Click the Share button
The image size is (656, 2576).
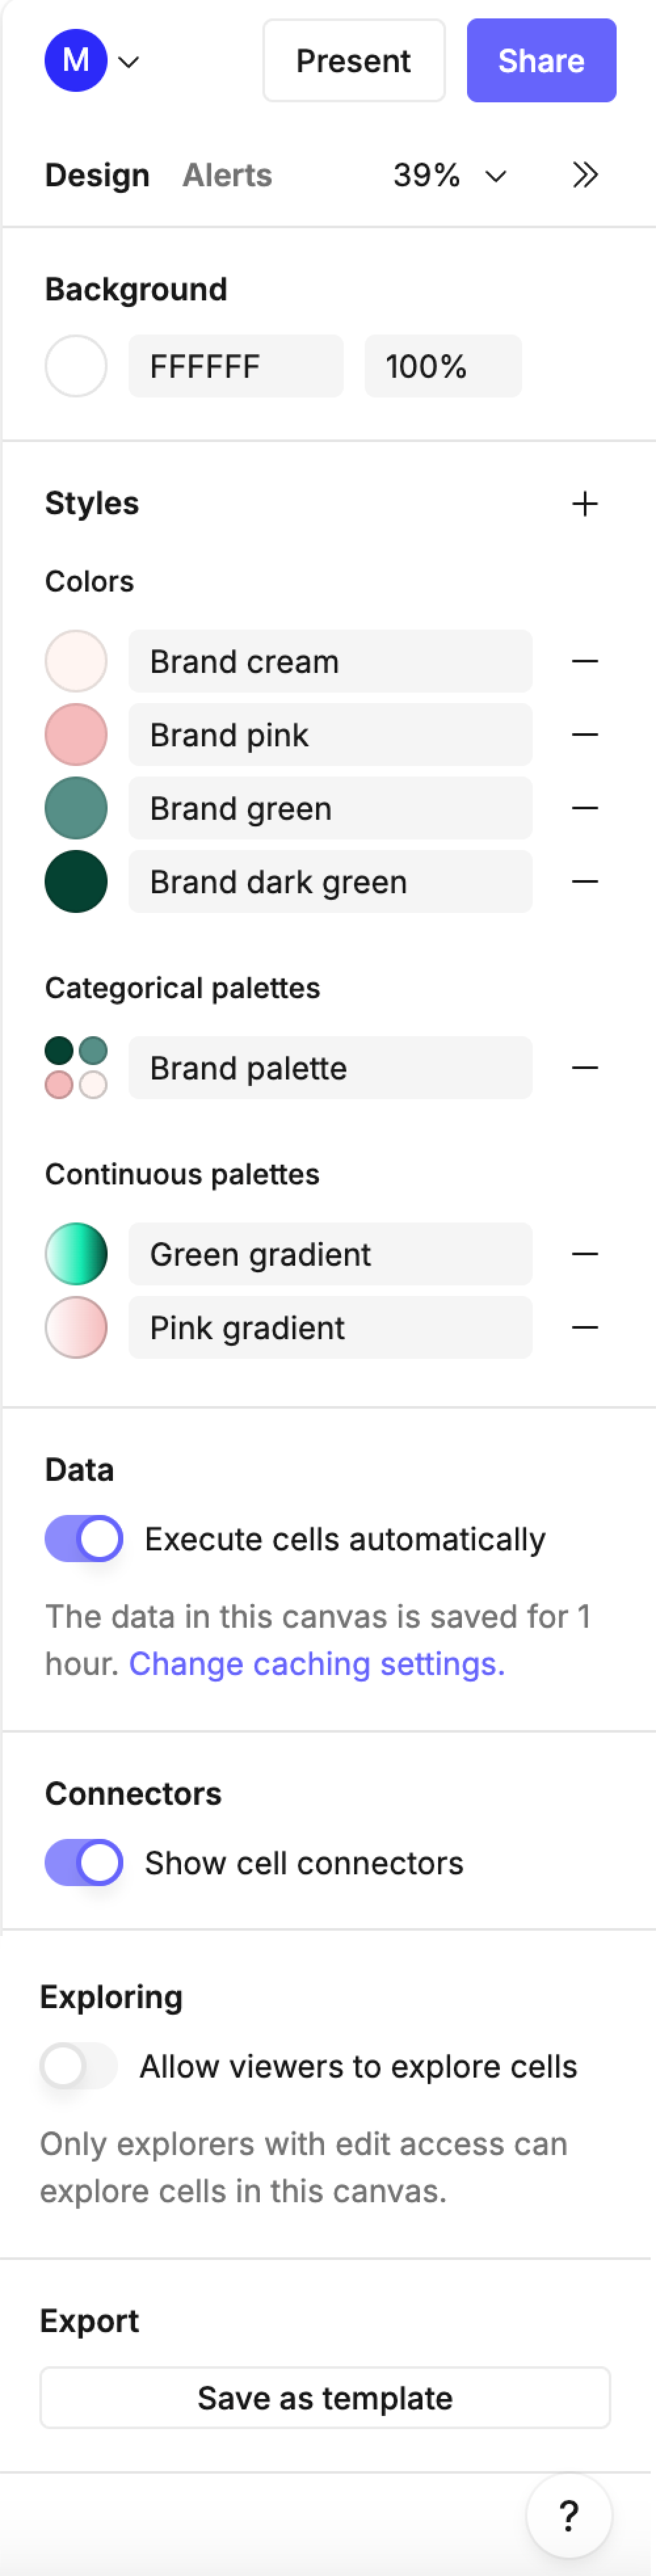tap(541, 61)
